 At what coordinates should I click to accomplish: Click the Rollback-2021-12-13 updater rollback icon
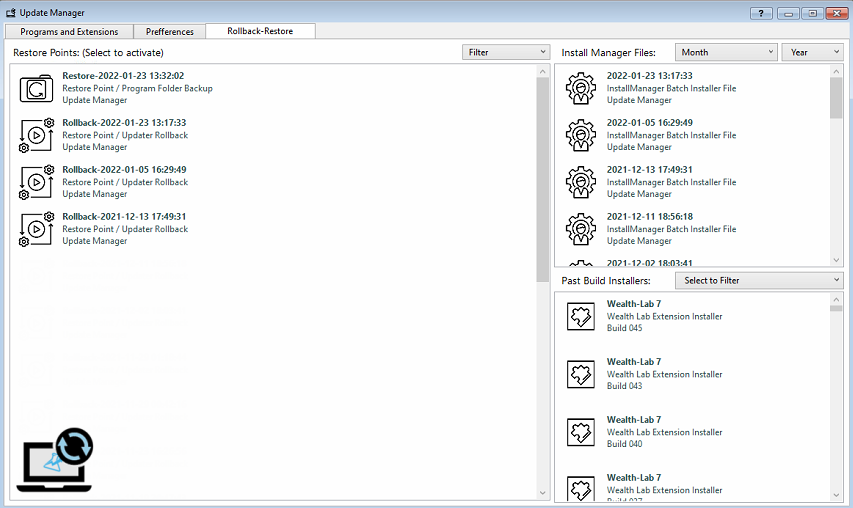pyautogui.click(x=36, y=229)
